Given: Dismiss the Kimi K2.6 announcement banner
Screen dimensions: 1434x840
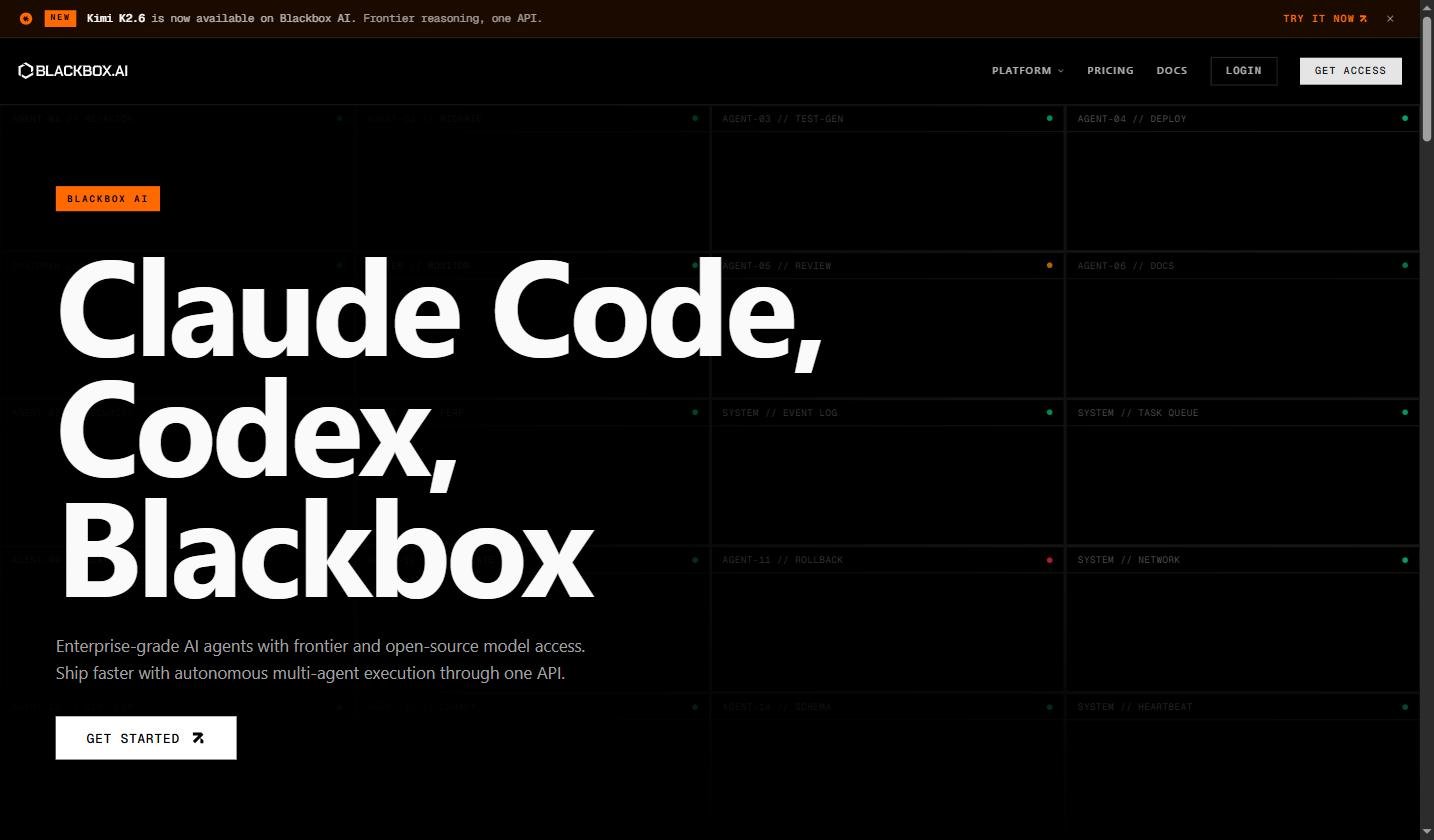Looking at the screenshot, I should point(1390,18).
